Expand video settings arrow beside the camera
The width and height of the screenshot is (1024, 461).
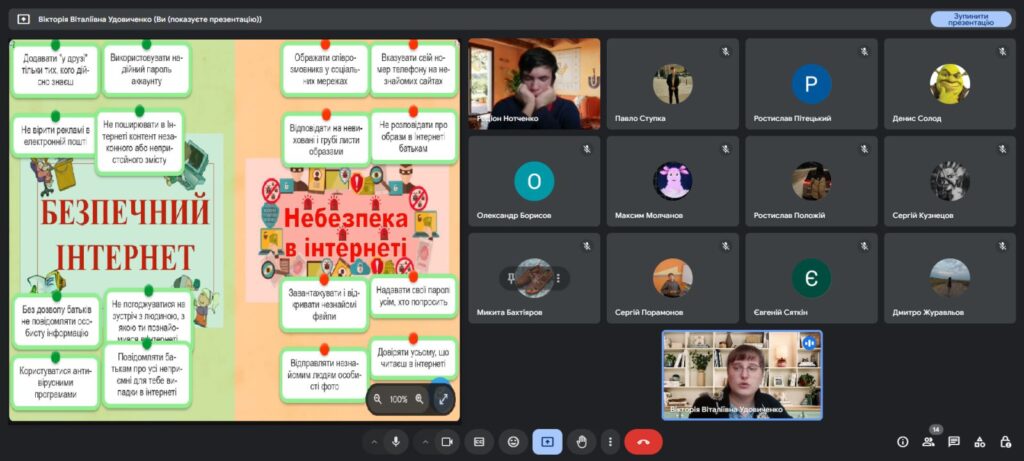(423, 441)
